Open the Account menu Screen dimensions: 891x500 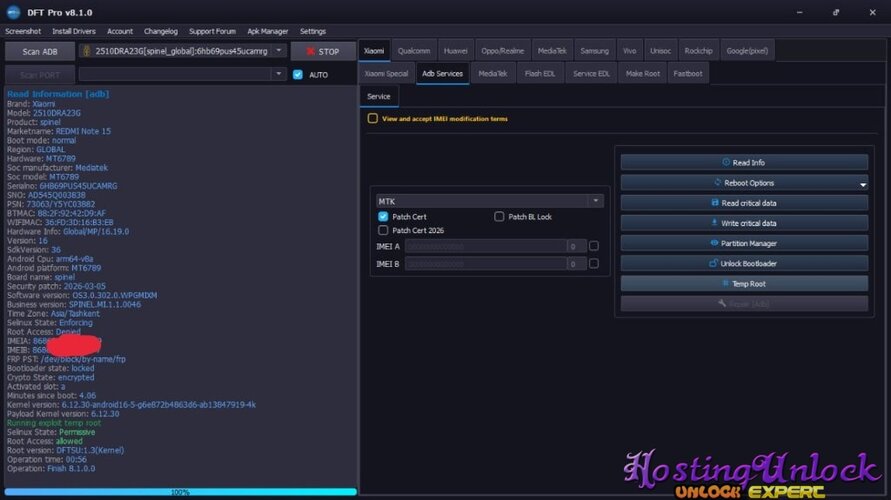(x=119, y=31)
